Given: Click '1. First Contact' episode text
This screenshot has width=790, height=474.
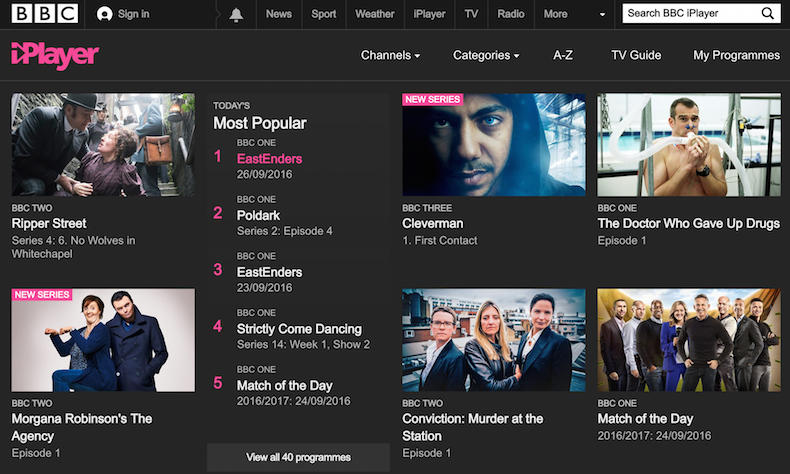Looking at the screenshot, I should 439,240.
